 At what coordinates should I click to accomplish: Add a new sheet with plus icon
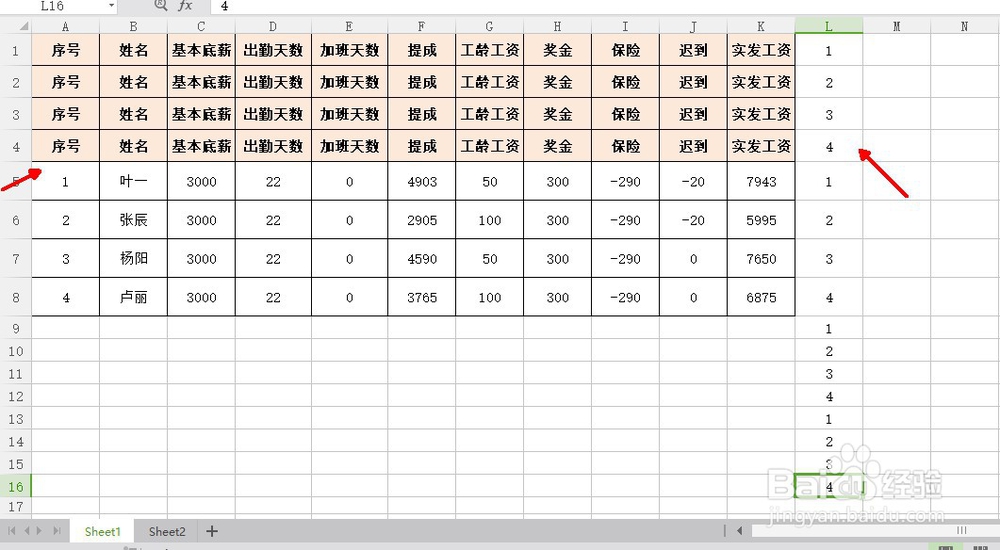[212, 531]
